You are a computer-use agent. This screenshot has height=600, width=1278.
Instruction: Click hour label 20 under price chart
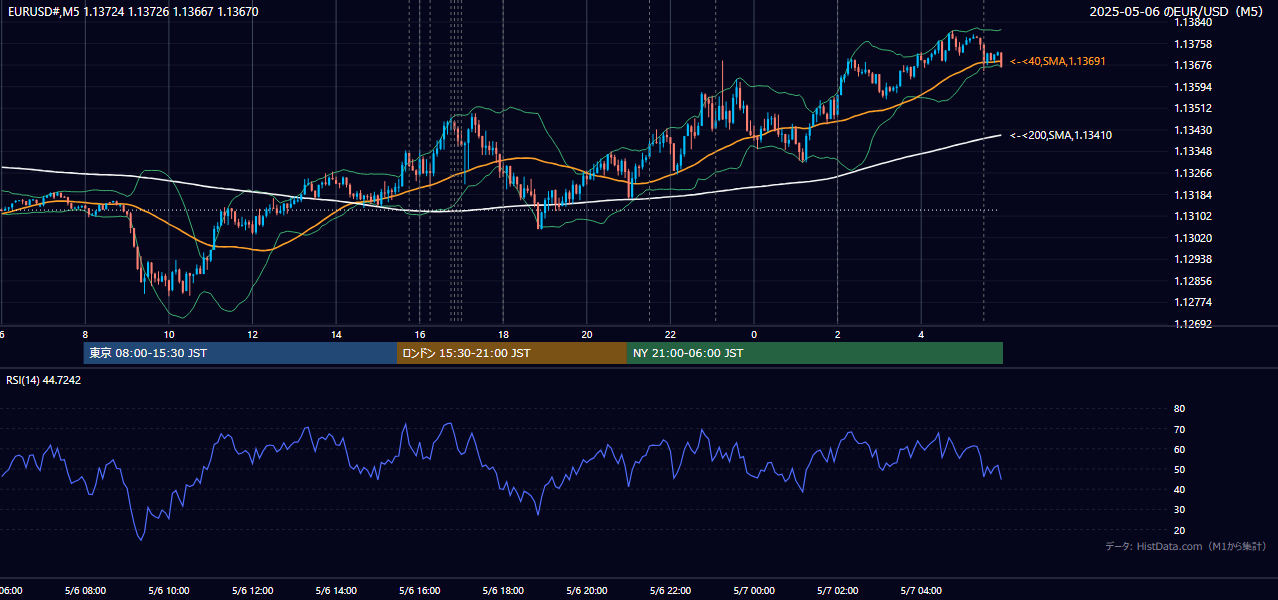(587, 334)
